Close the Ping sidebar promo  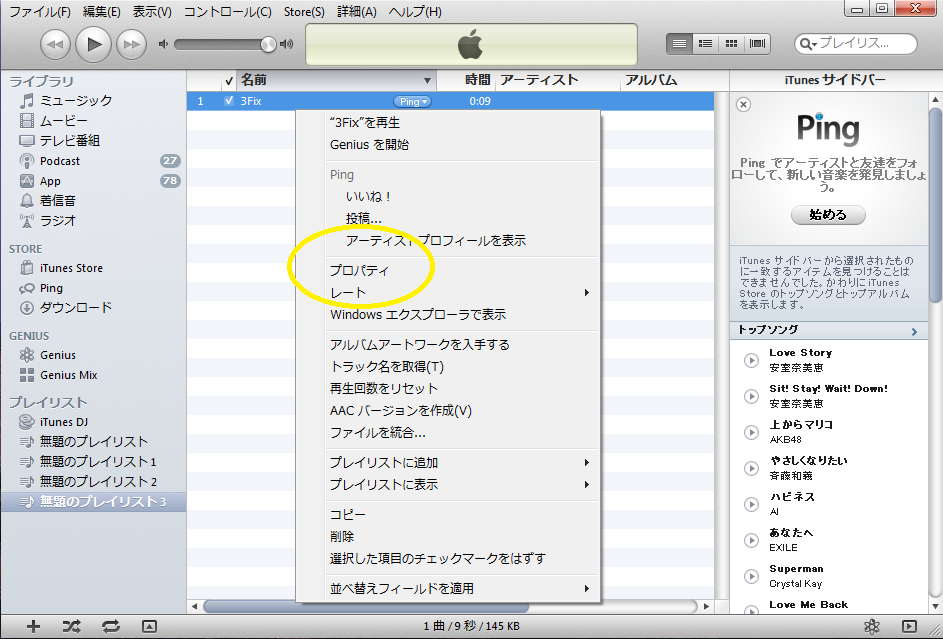(x=743, y=105)
